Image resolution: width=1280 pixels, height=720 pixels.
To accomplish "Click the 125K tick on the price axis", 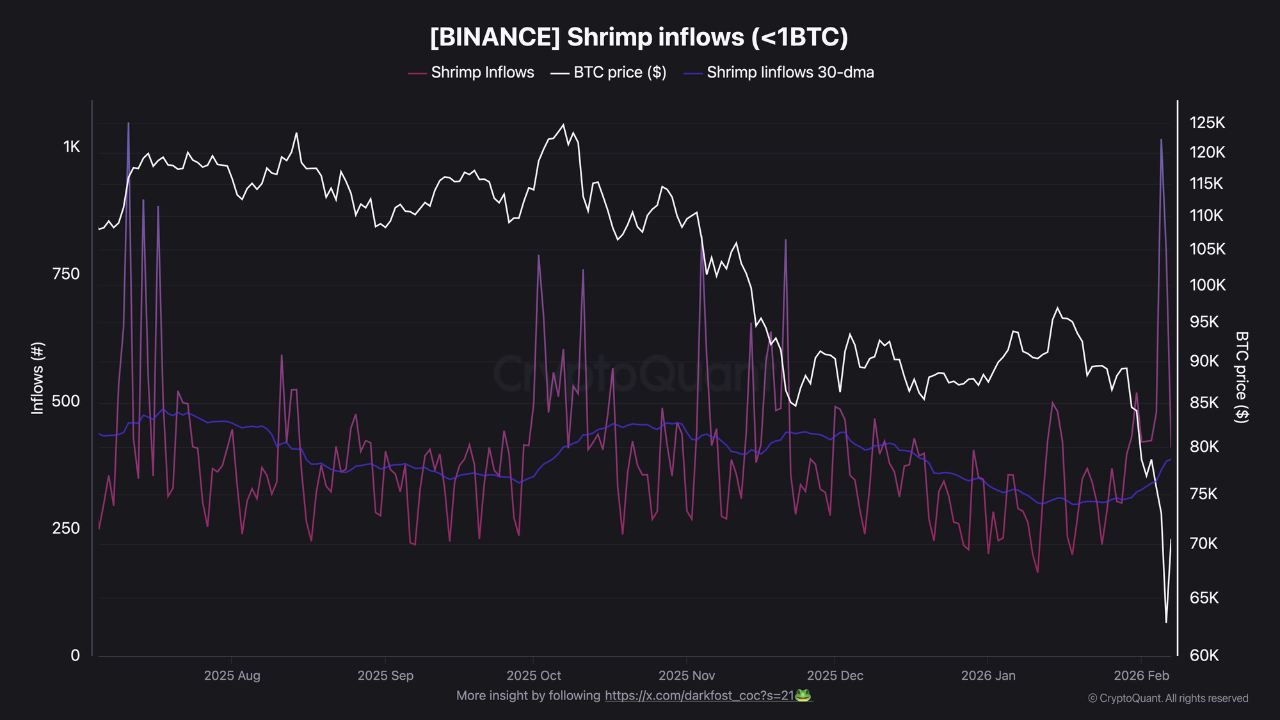I will pos(1207,123).
